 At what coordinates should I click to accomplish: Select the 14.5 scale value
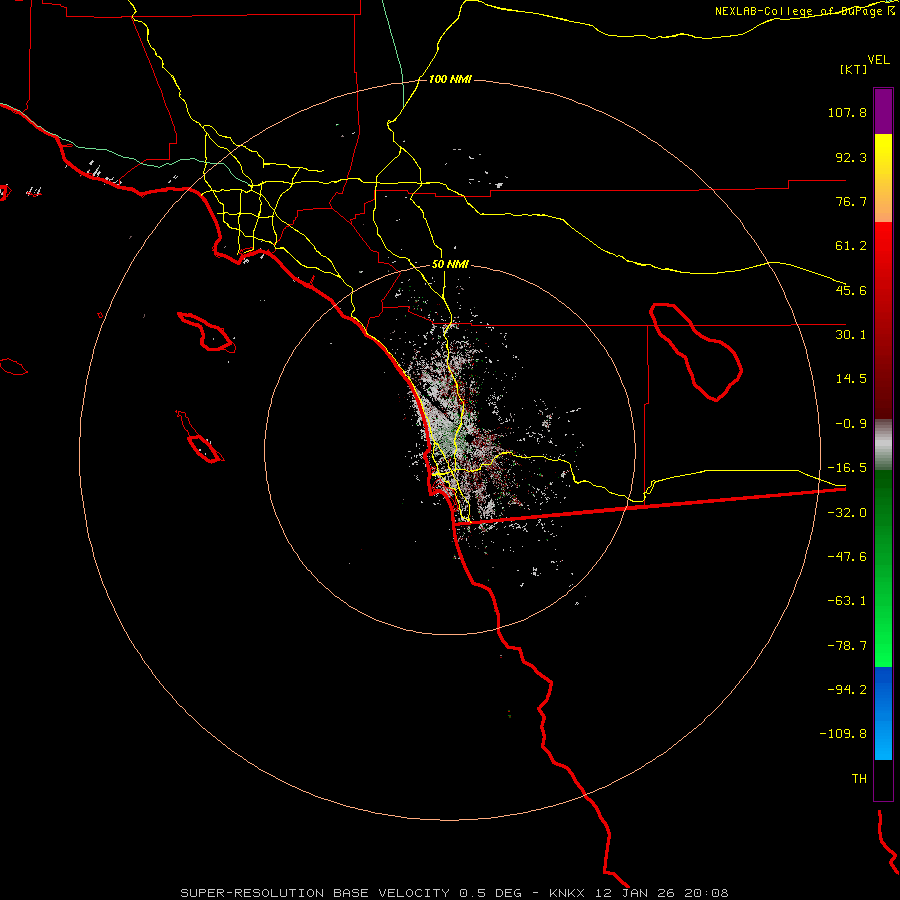(851, 379)
